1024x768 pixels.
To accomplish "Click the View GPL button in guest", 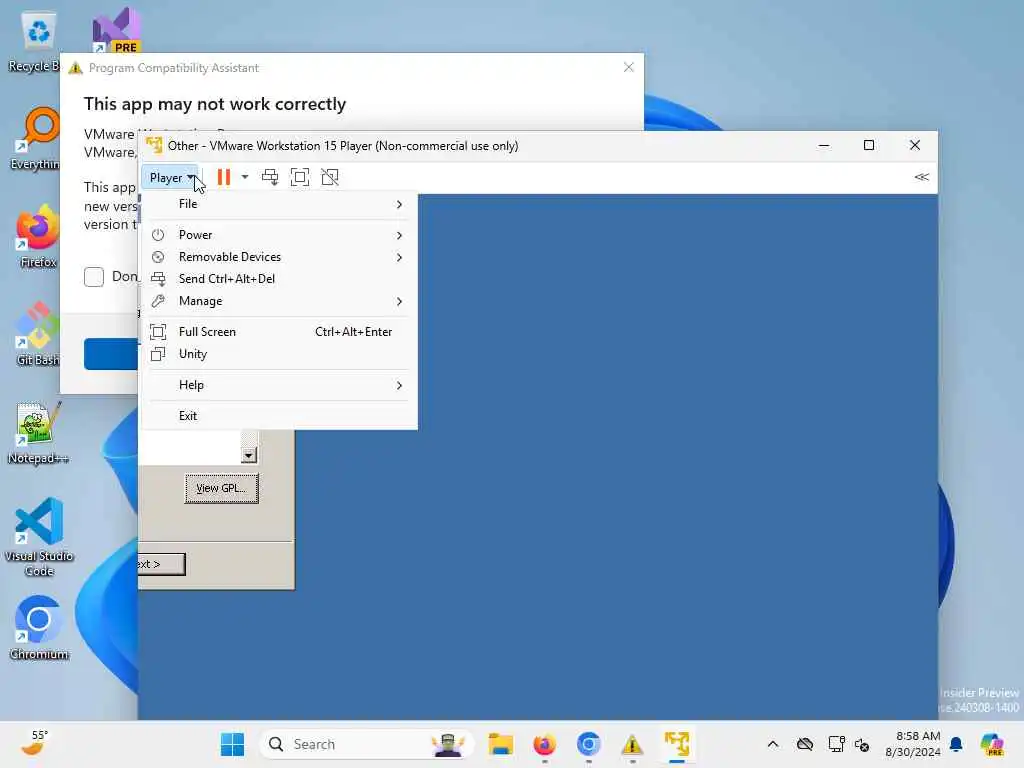I will pyautogui.click(x=221, y=488).
